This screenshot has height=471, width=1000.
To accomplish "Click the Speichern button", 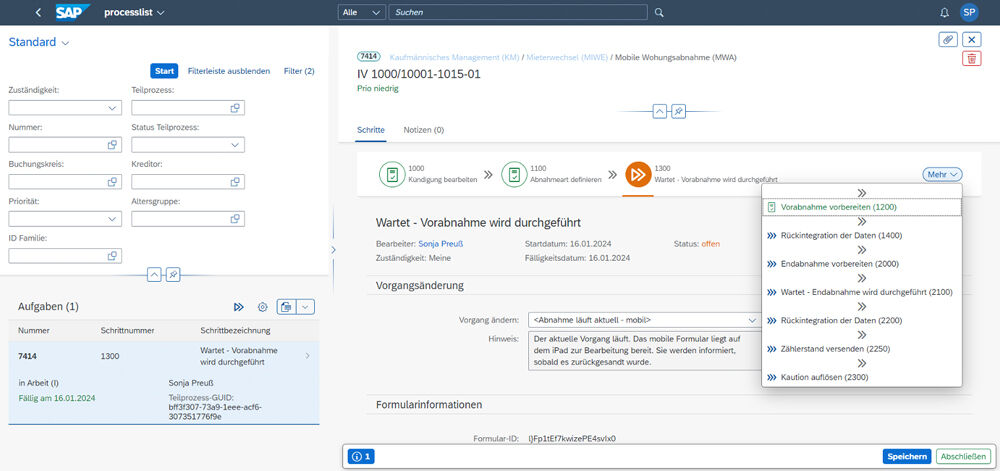I will click(906, 456).
